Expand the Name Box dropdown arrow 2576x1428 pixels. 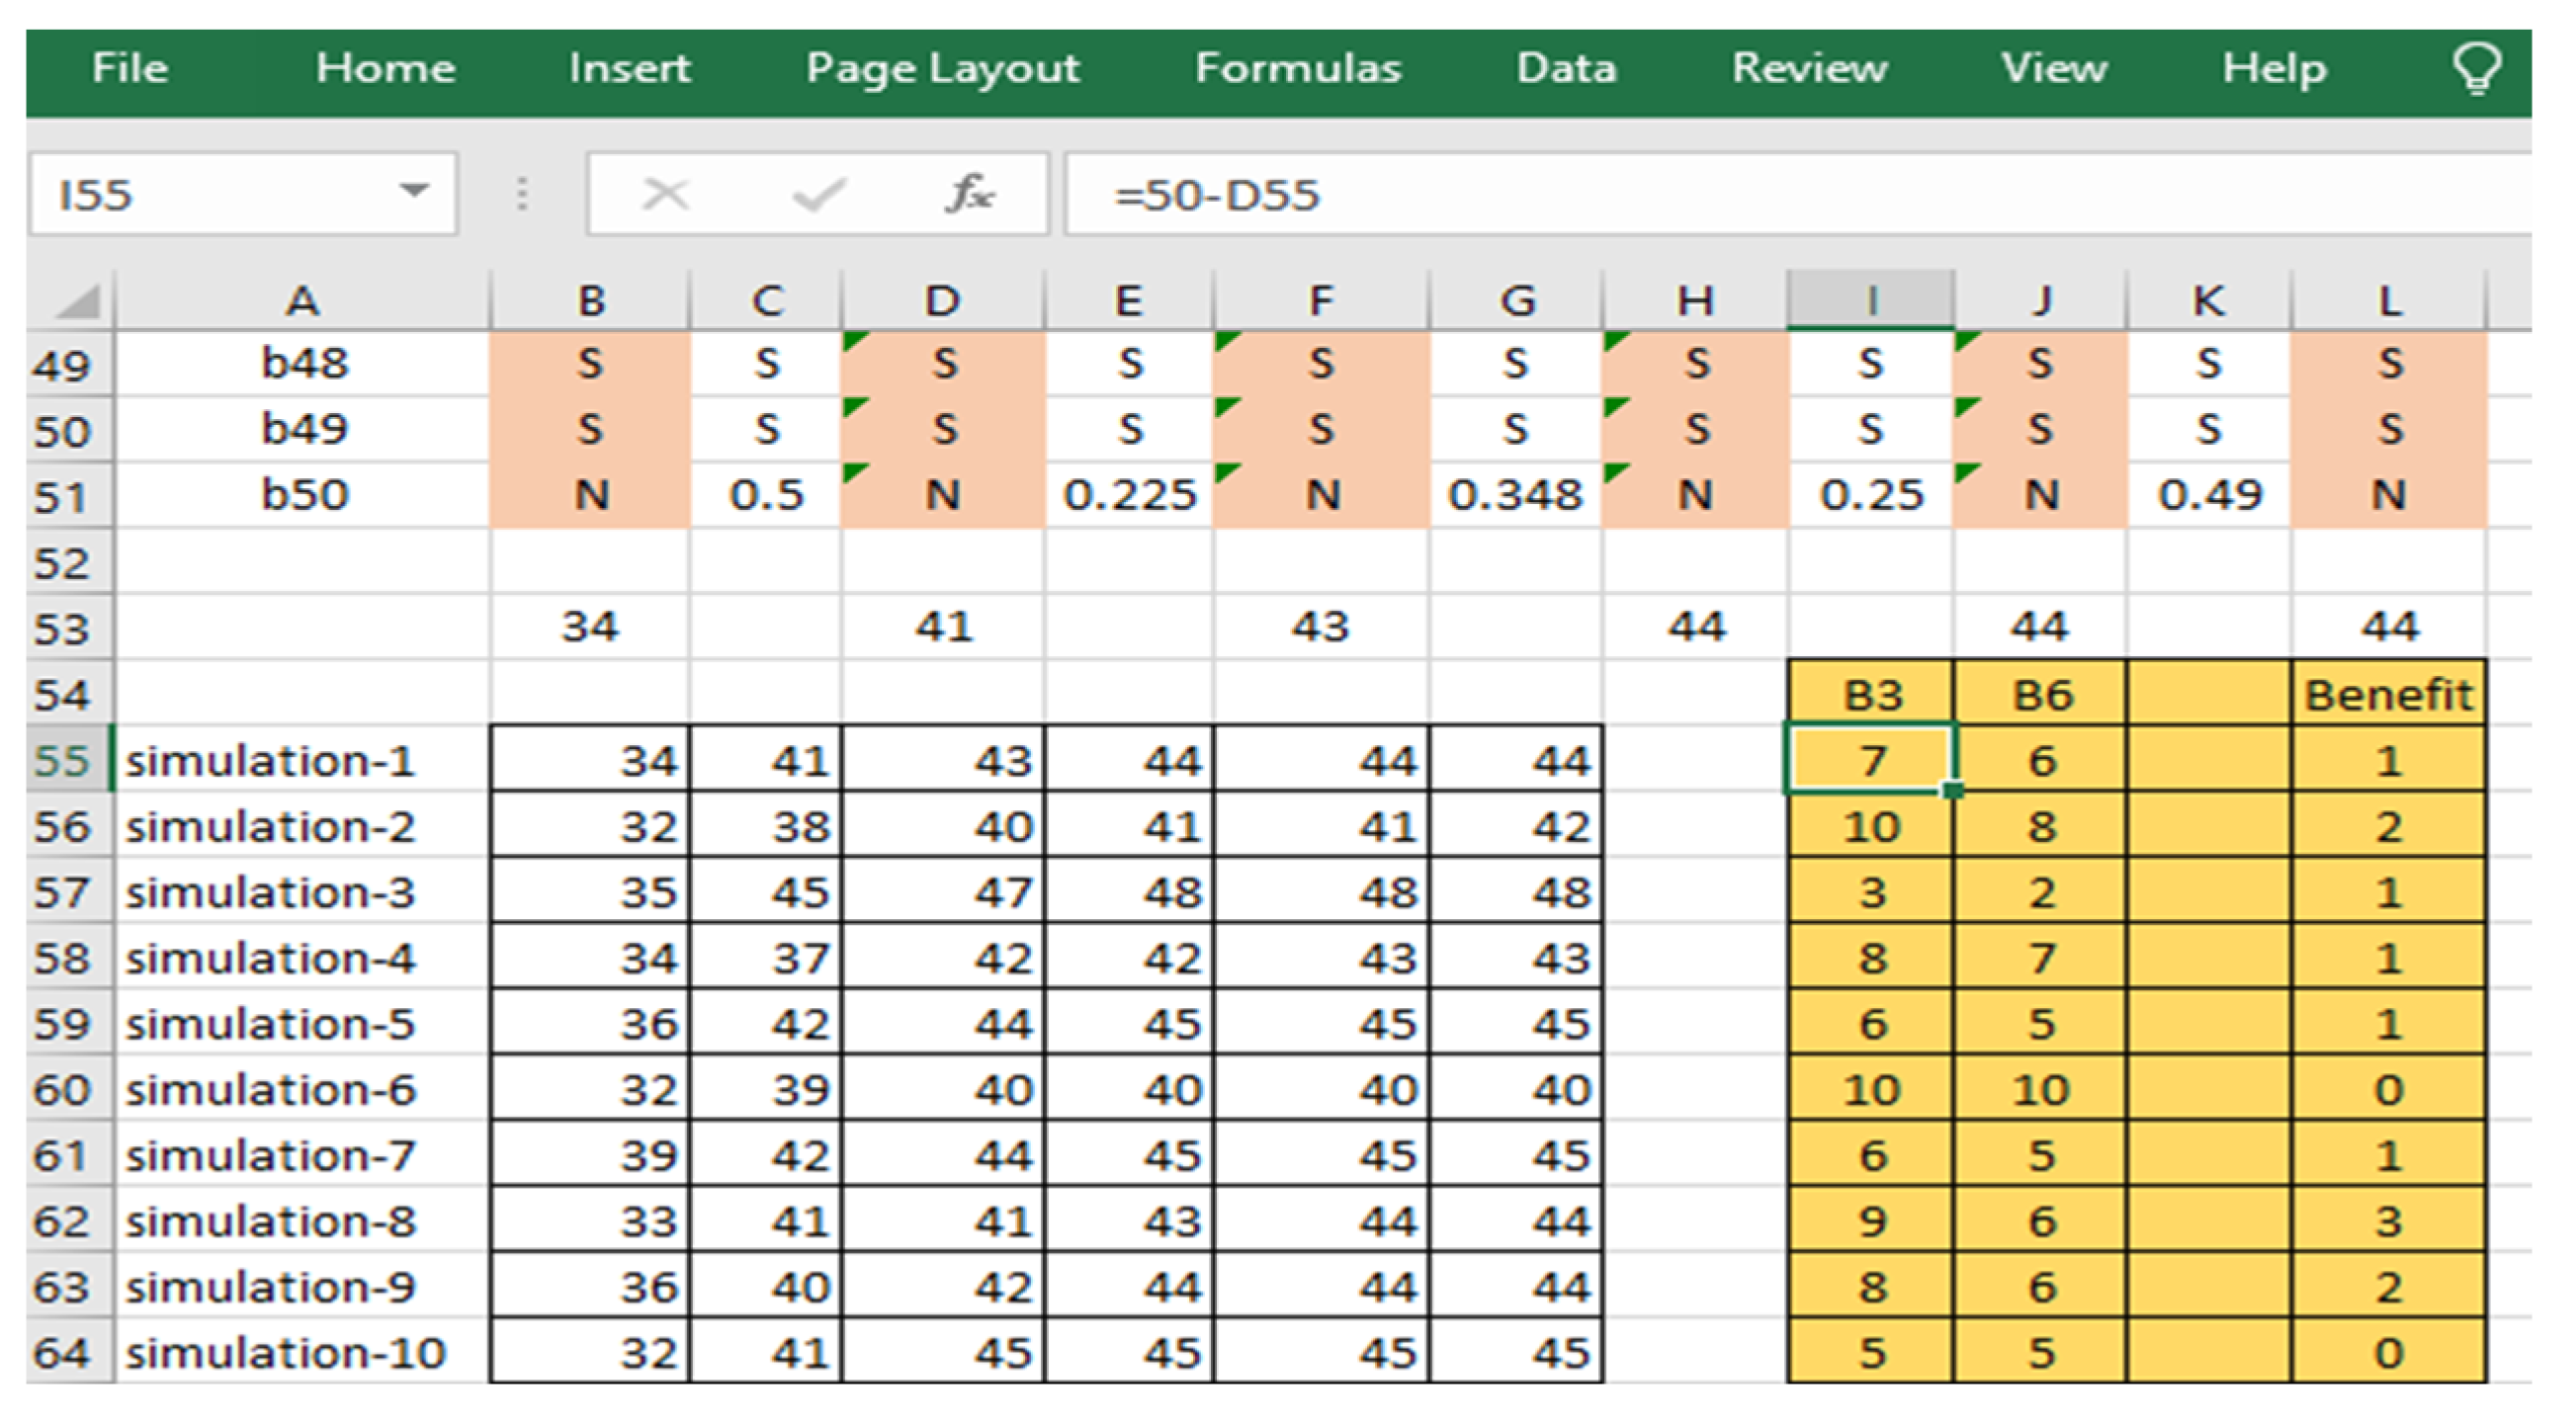pyautogui.click(x=413, y=190)
